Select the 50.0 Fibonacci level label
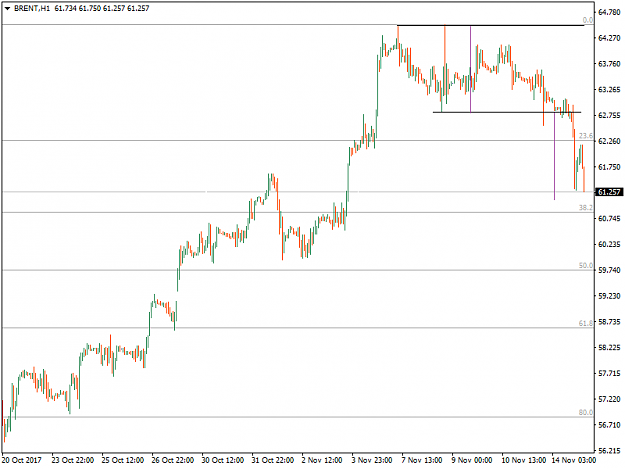This screenshot has height=469, width=625. (x=586, y=265)
